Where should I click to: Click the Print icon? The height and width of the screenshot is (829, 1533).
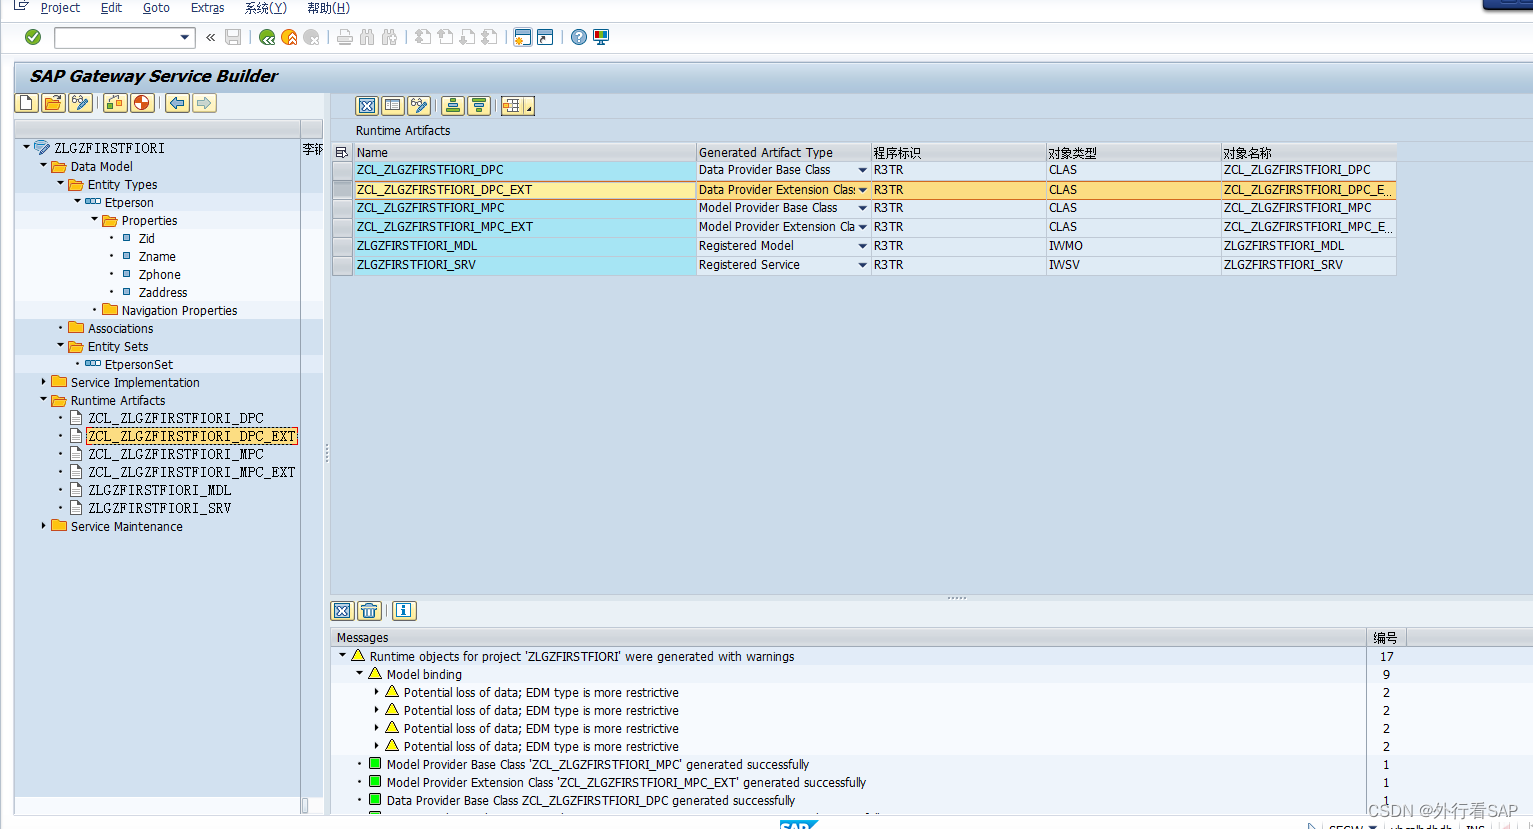(x=345, y=37)
